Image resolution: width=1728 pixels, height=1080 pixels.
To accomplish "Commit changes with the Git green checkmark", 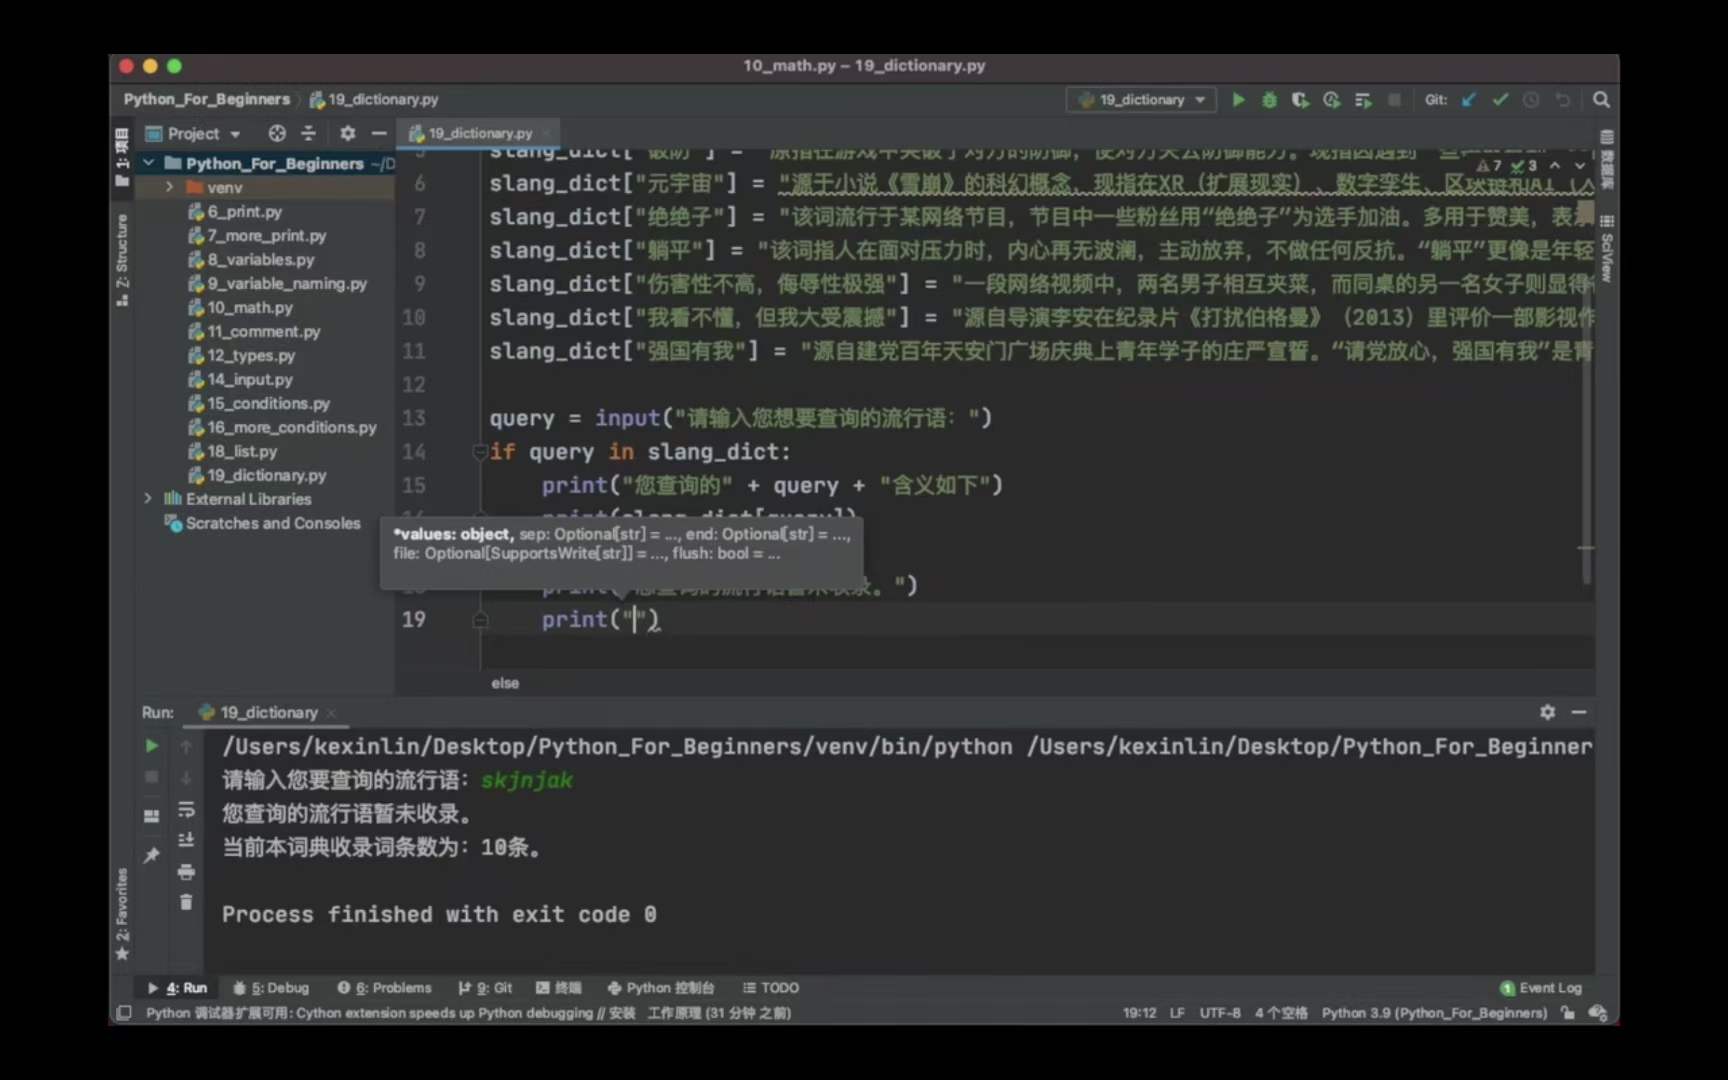I will pyautogui.click(x=1500, y=99).
